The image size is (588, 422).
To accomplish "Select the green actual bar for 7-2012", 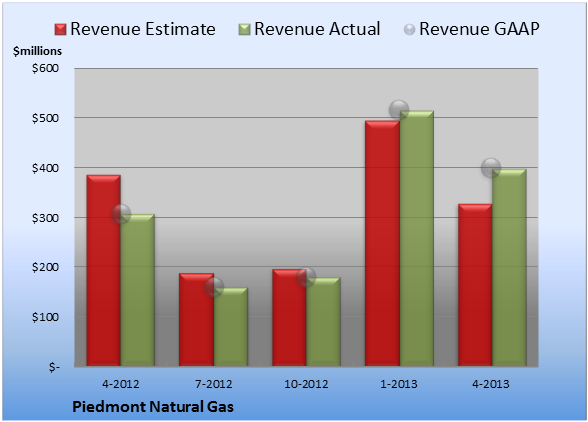I will pyautogui.click(x=231, y=327).
